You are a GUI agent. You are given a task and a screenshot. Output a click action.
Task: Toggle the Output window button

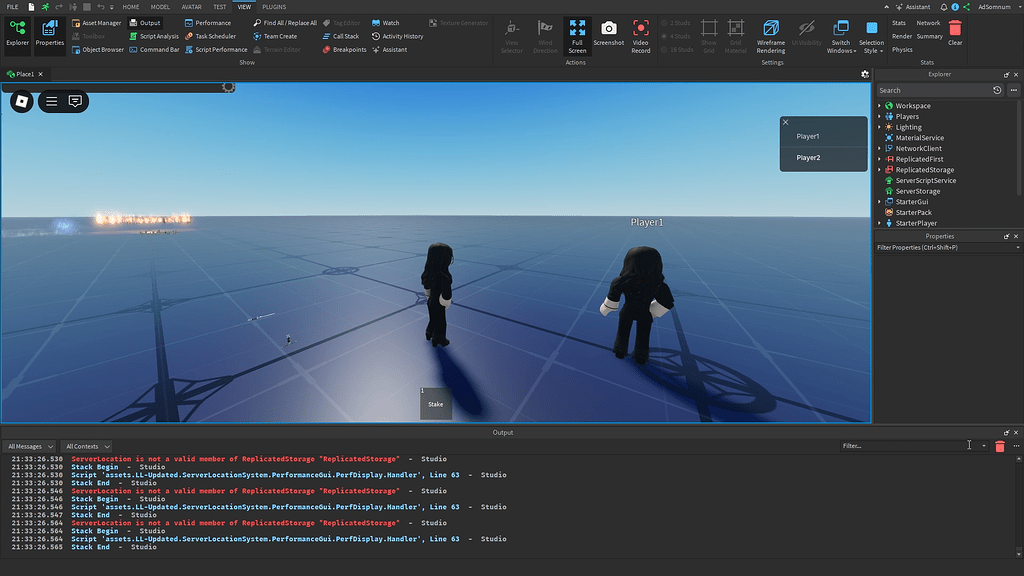tap(144, 23)
